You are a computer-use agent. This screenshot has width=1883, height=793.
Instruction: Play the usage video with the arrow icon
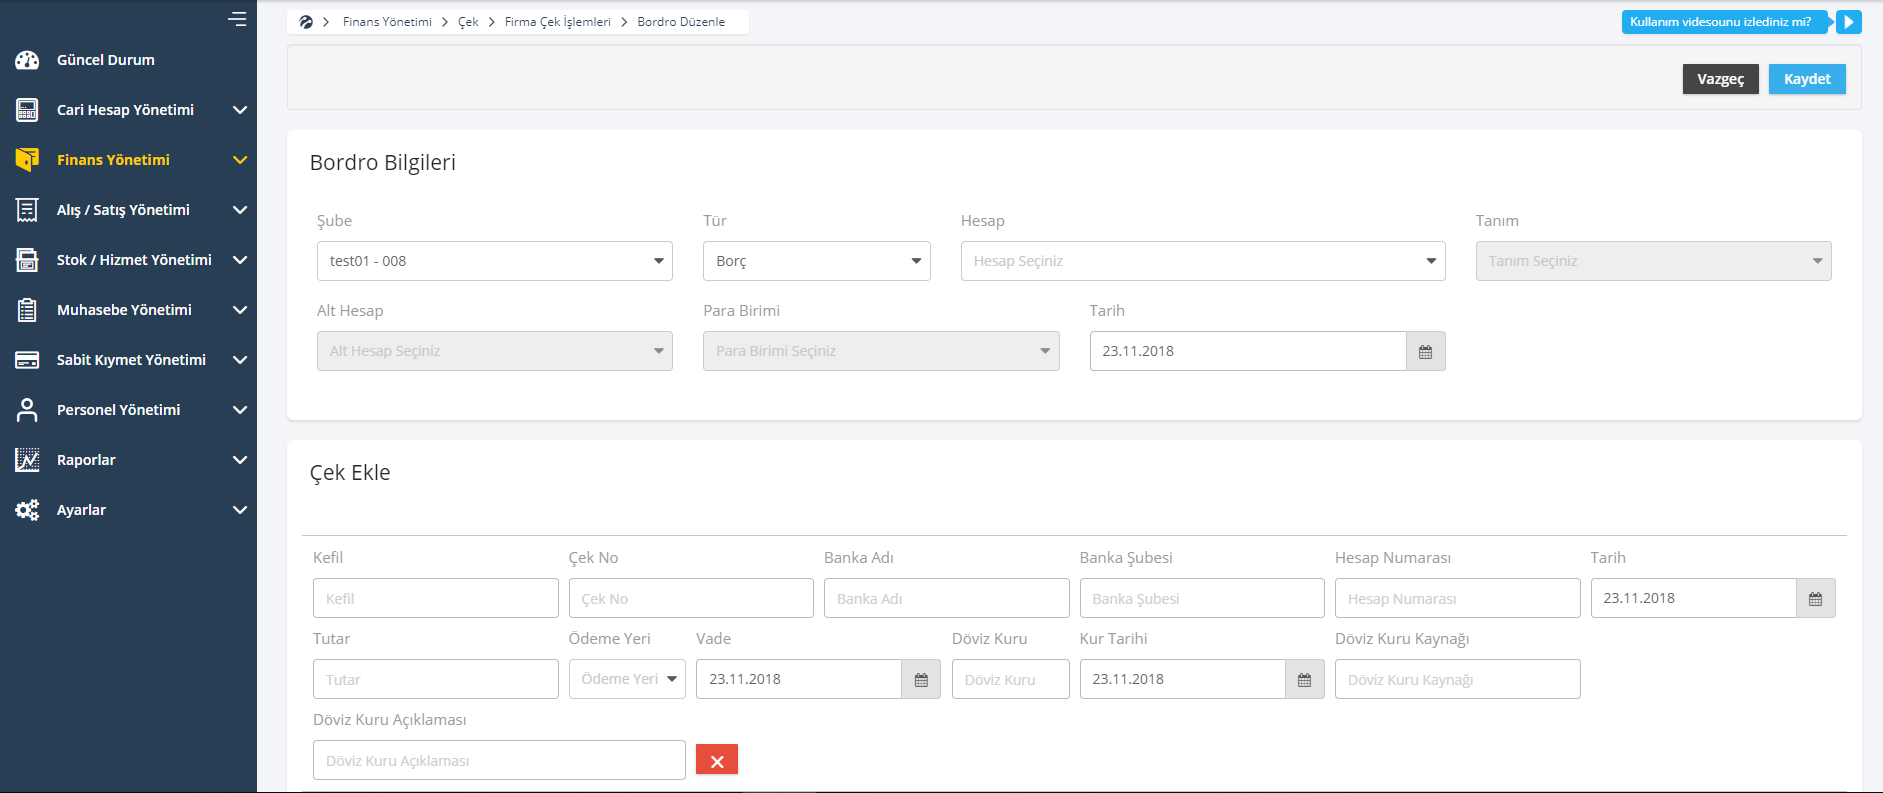coord(1849,21)
